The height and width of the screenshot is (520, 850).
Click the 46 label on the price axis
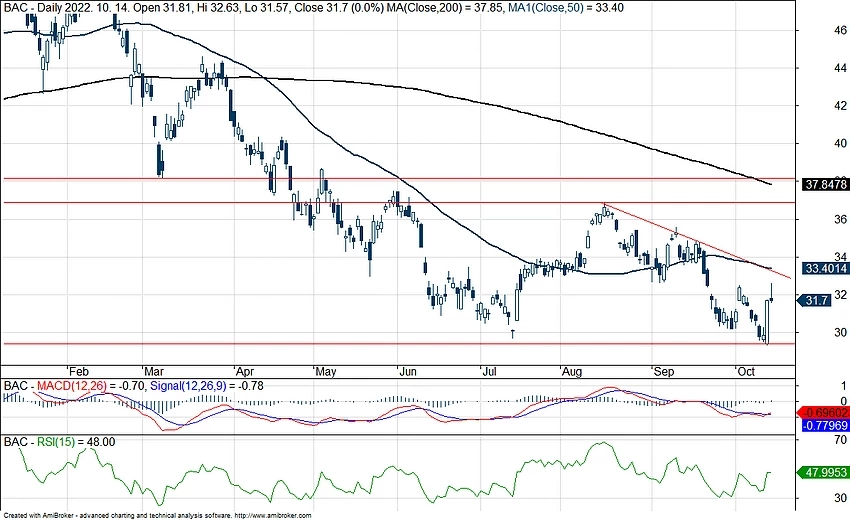[x=840, y=30]
